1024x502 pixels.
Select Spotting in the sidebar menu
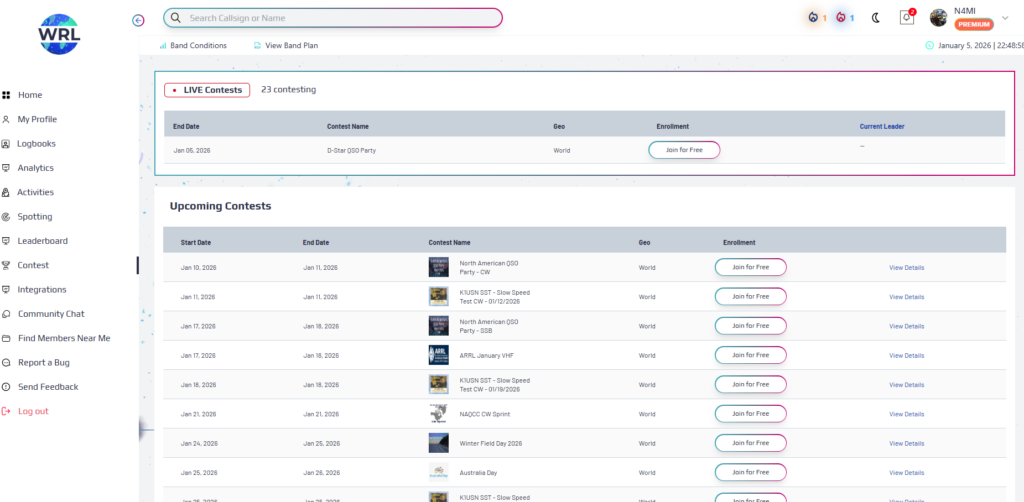click(35, 217)
